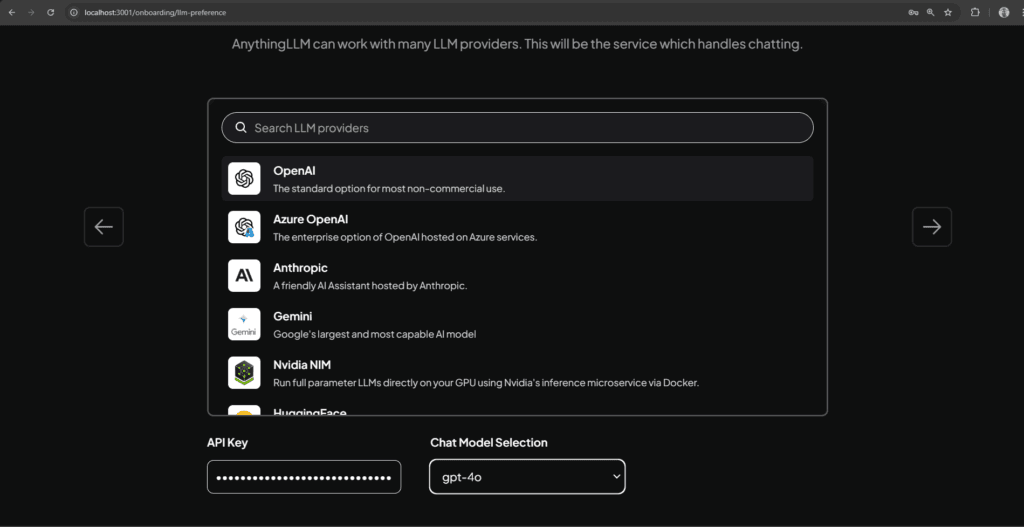Reload the page using browser refresh icon
Viewport: 1024px width, 527px height.
tap(50, 12)
